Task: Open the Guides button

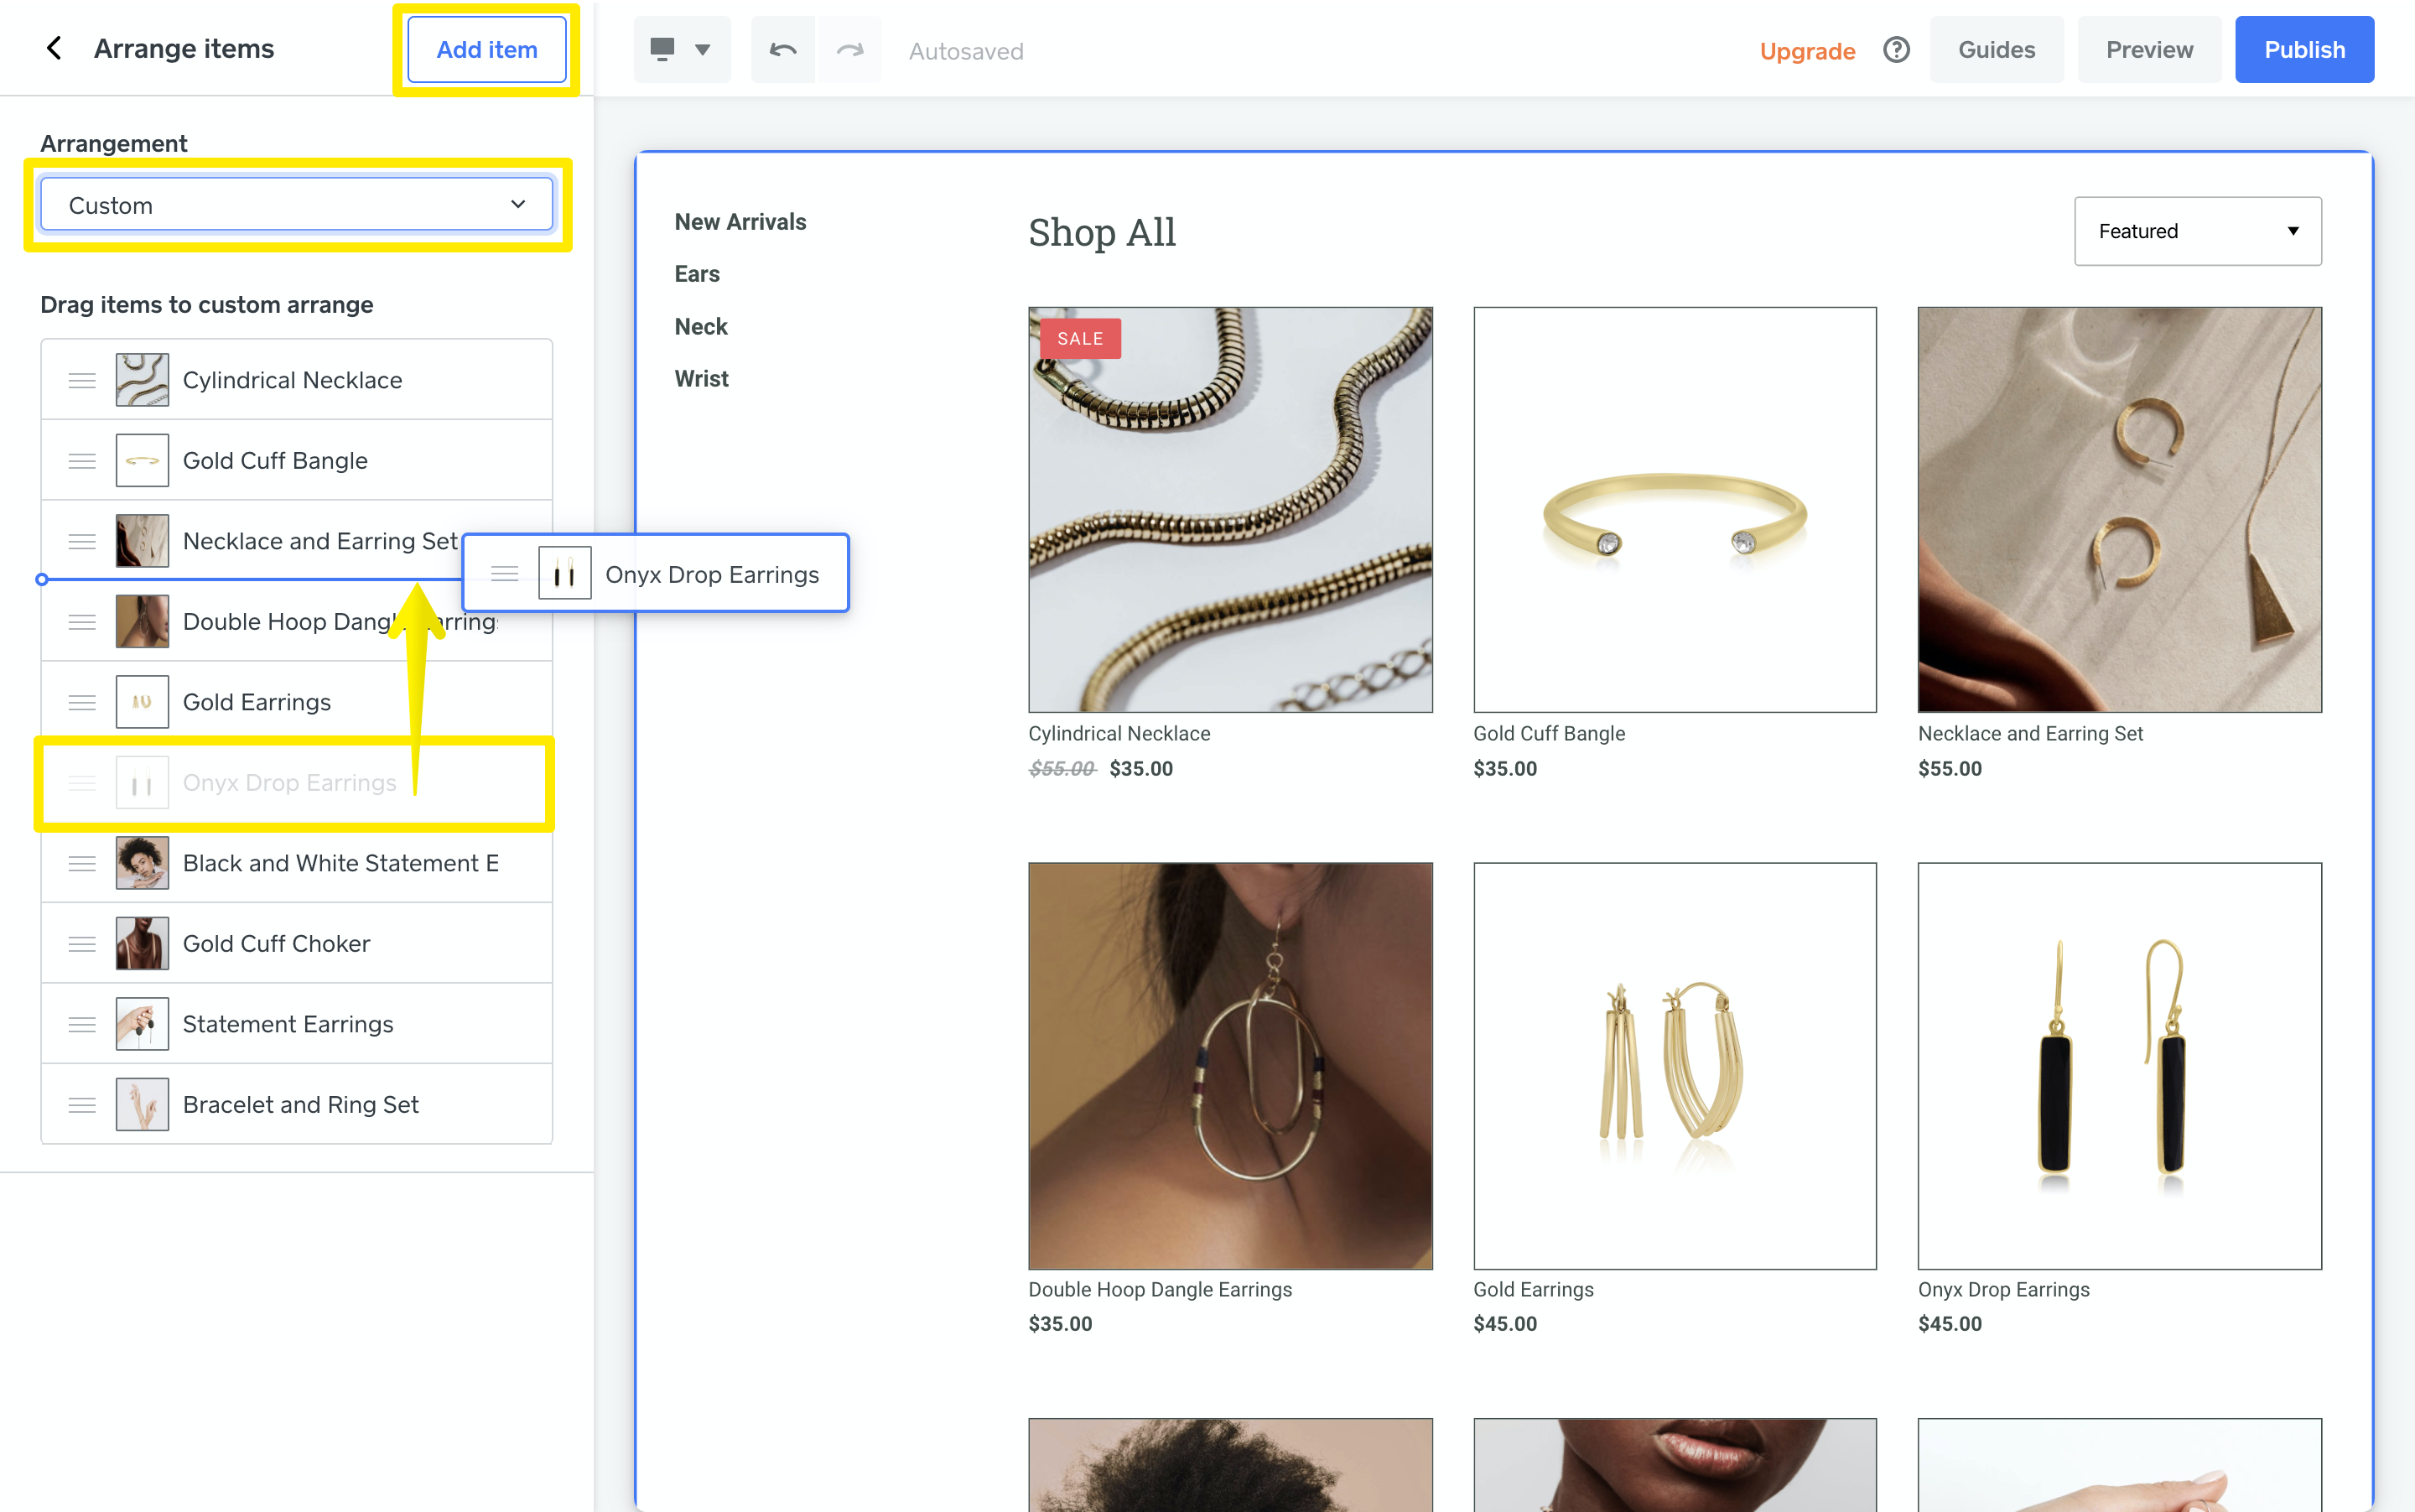Action: (1996, 49)
